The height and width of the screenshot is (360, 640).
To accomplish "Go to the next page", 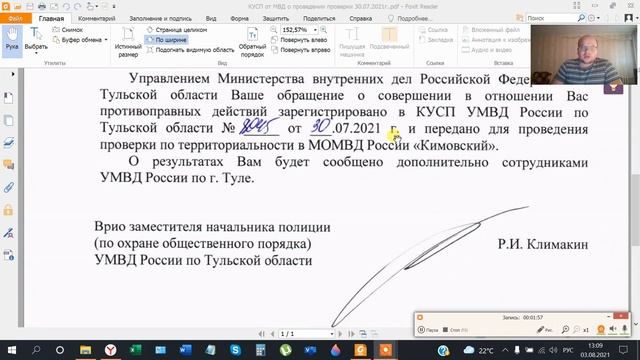I will click(341, 334).
